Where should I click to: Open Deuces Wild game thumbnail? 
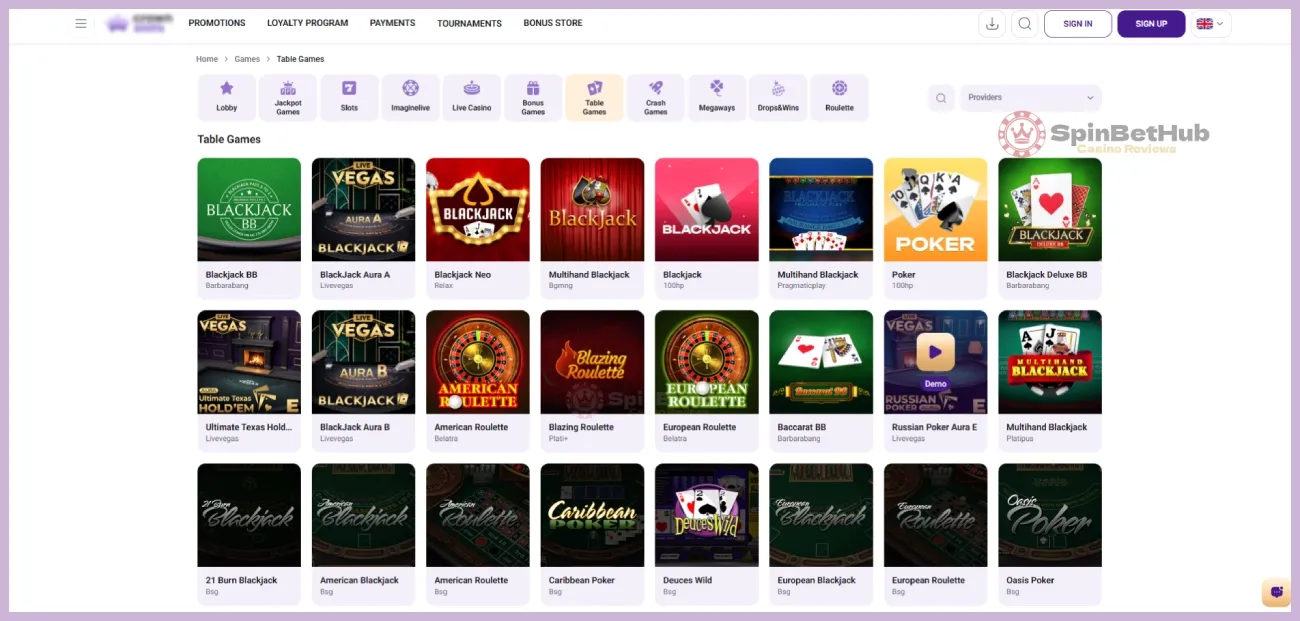(x=706, y=515)
